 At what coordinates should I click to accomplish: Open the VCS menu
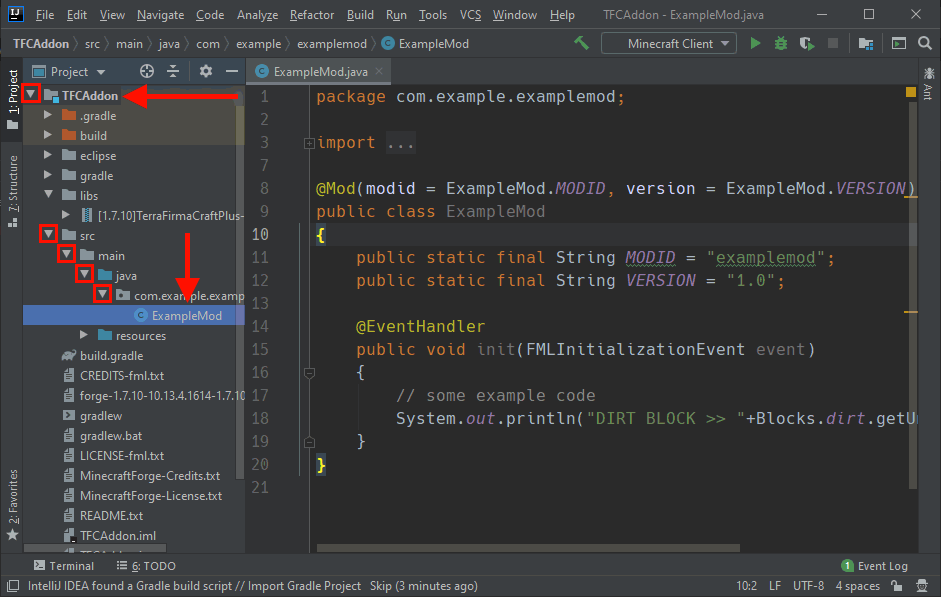pos(470,14)
